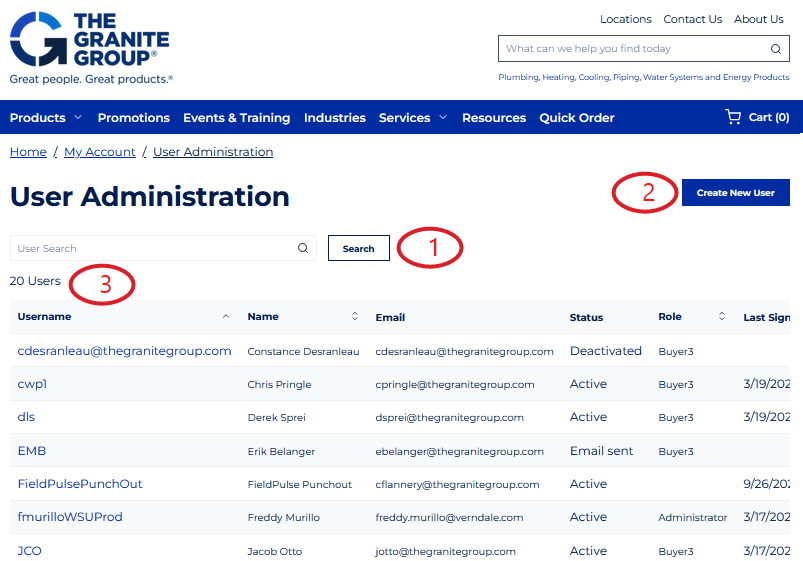Open the Locations link

(625, 19)
